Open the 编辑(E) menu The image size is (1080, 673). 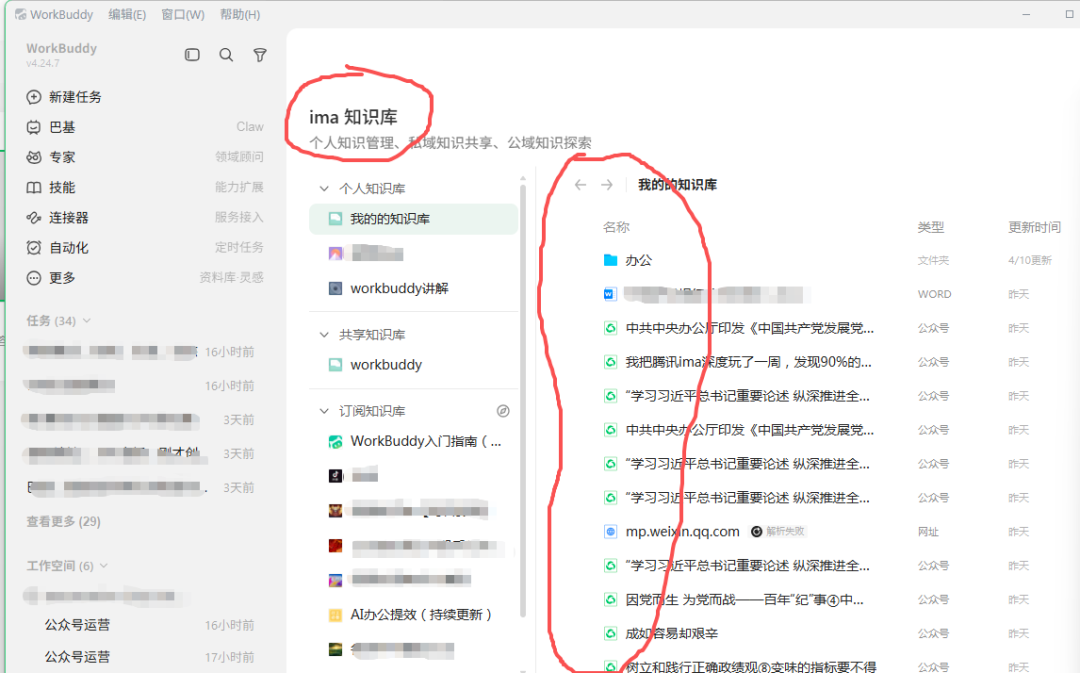(127, 14)
